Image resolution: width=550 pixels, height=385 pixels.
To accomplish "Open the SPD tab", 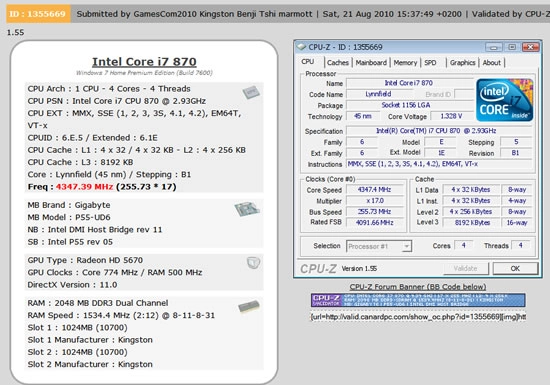I will [x=430, y=63].
